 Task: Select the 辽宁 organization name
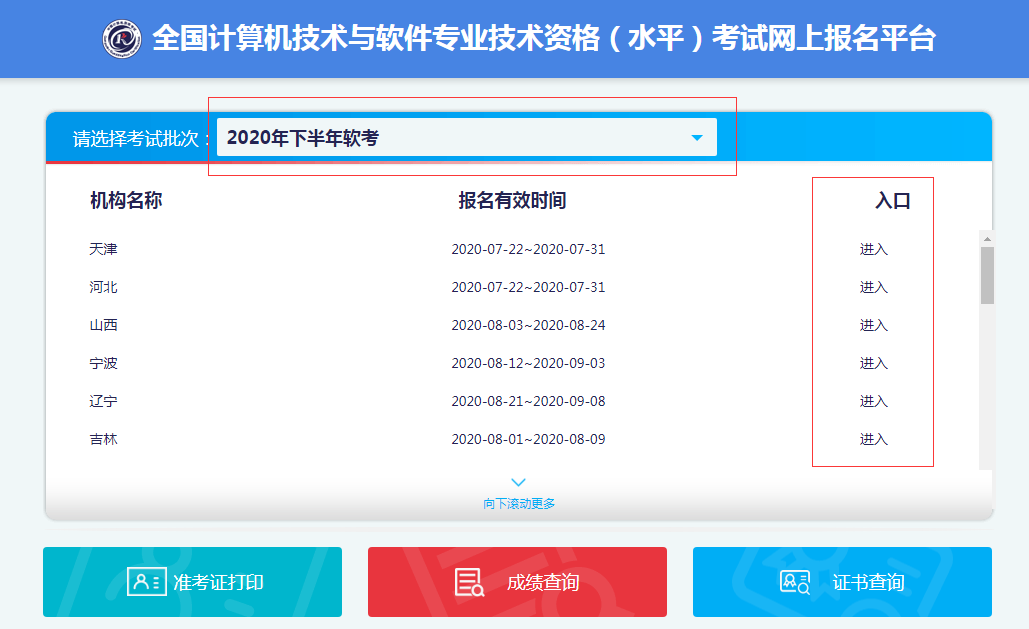[x=104, y=402]
